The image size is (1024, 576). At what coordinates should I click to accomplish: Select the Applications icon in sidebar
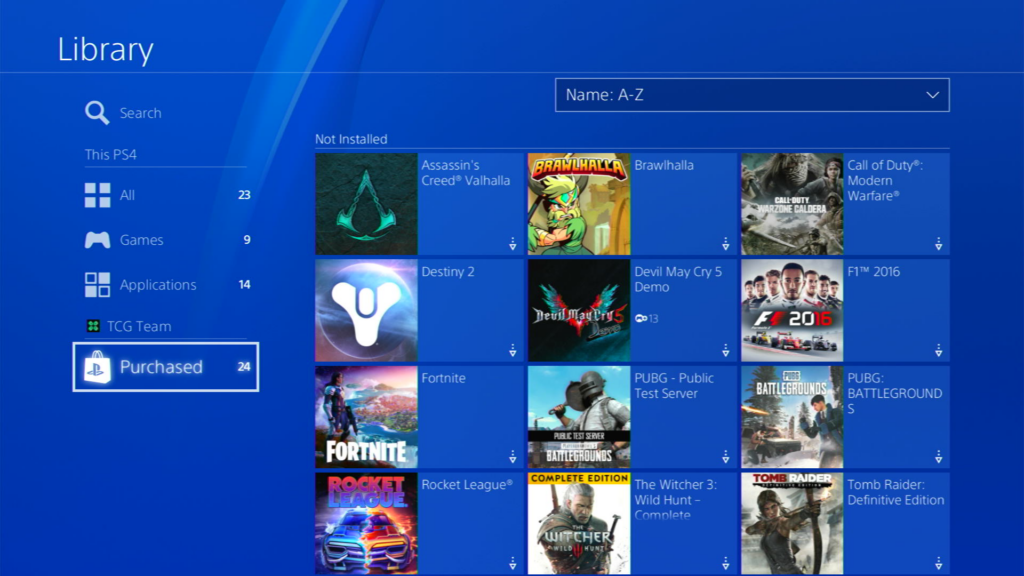(97, 284)
